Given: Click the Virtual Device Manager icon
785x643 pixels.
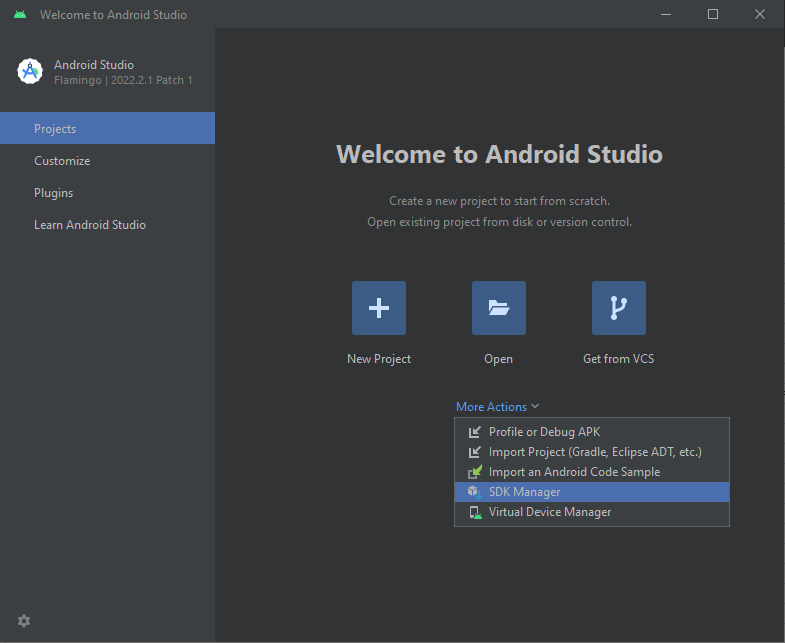Looking at the screenshot, I should tap(474, 512).
